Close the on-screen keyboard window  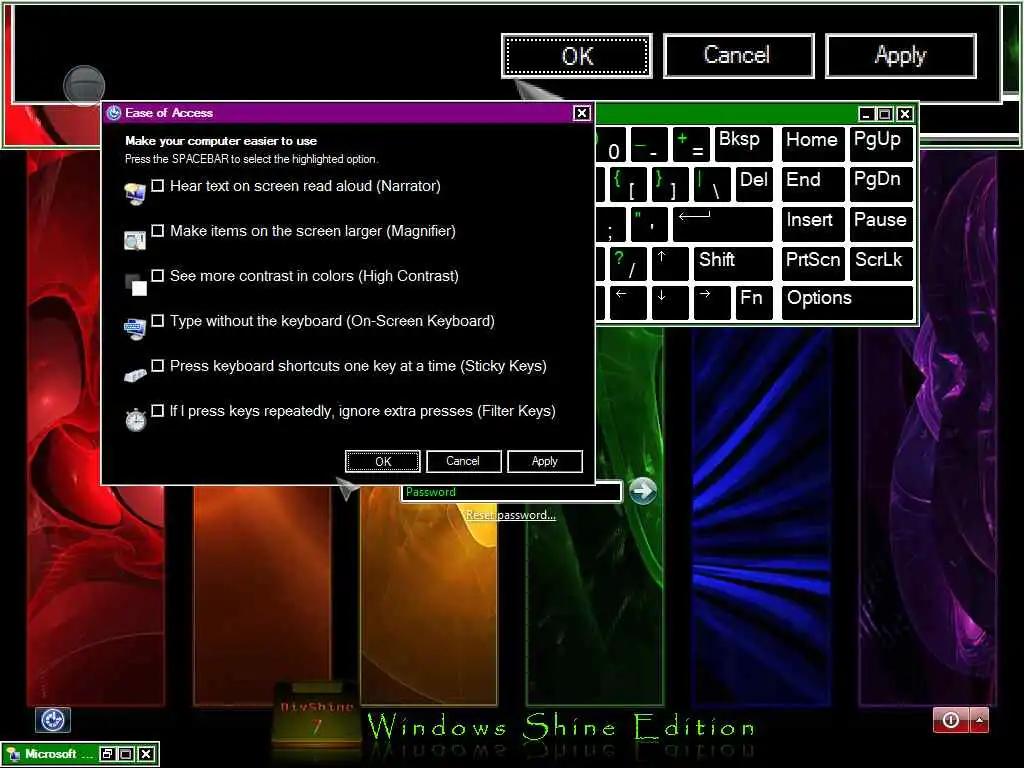(904, 114)
